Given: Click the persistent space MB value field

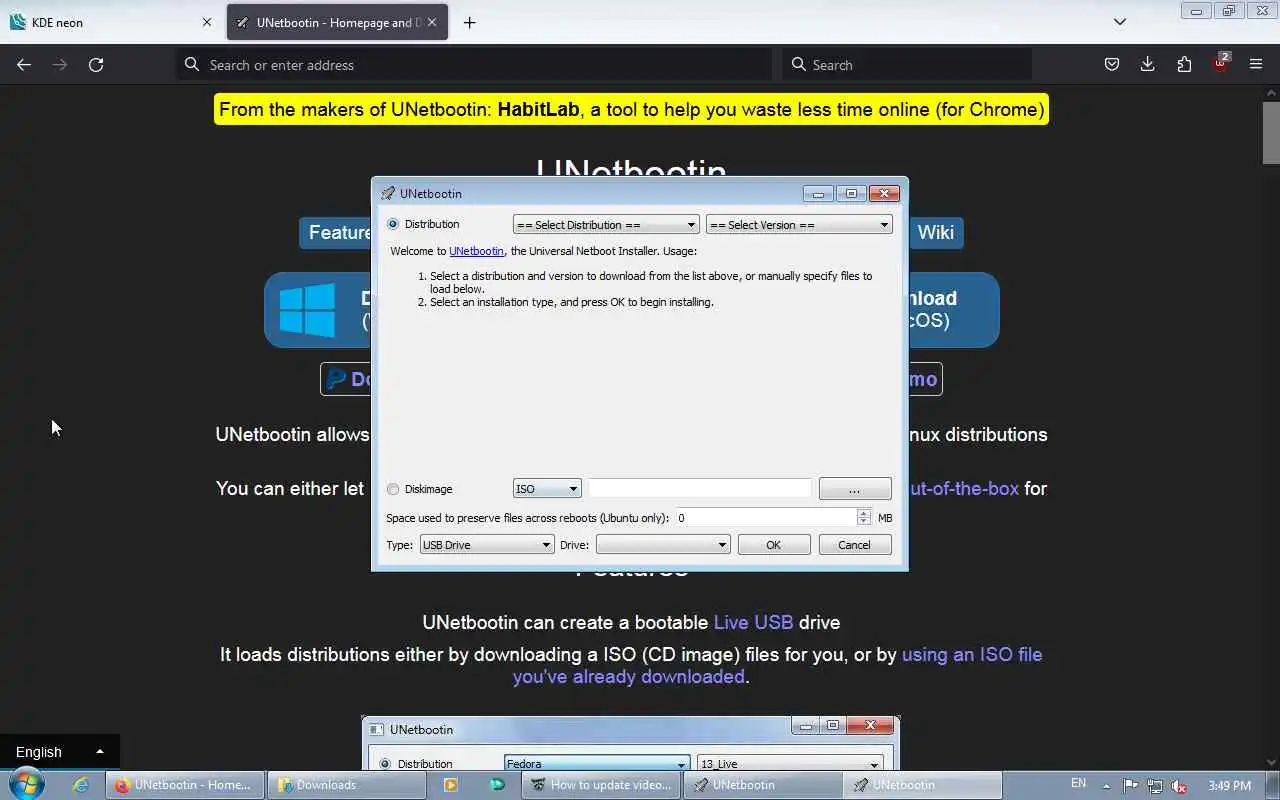Looking at the screenshot, I should coord(766,518).
